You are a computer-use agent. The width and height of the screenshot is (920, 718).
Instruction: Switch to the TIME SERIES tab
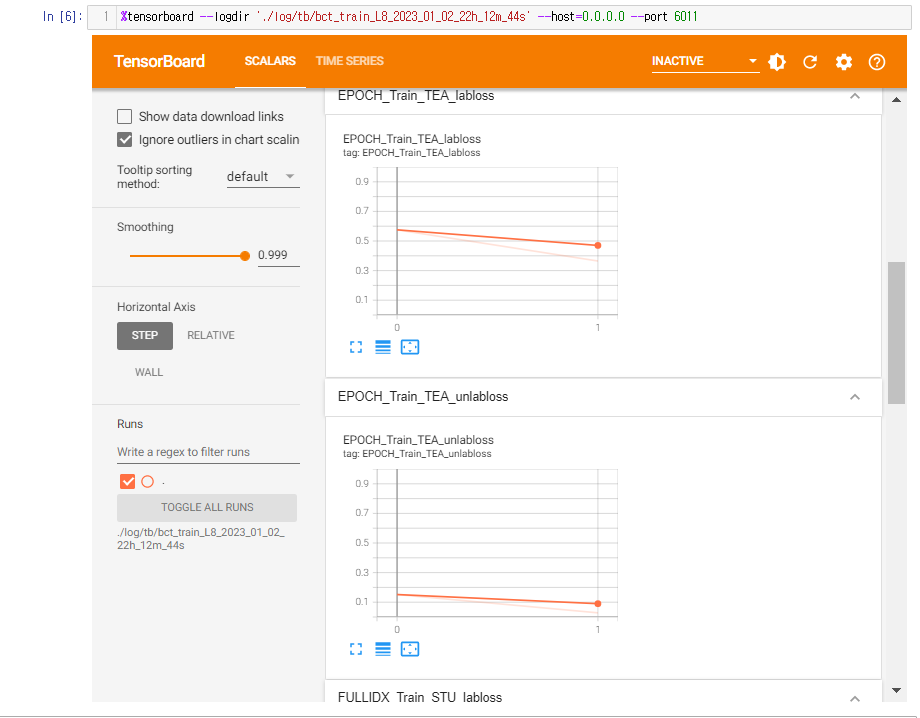click(x=350, y=61)
